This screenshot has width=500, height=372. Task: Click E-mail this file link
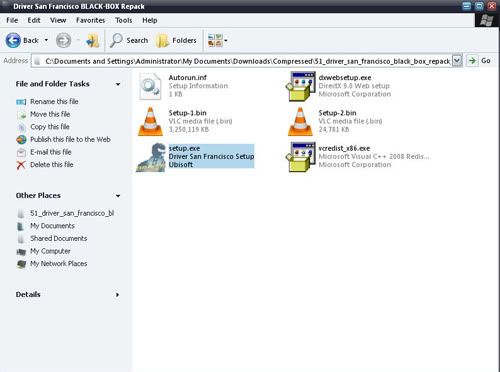[x=51, y=152]
